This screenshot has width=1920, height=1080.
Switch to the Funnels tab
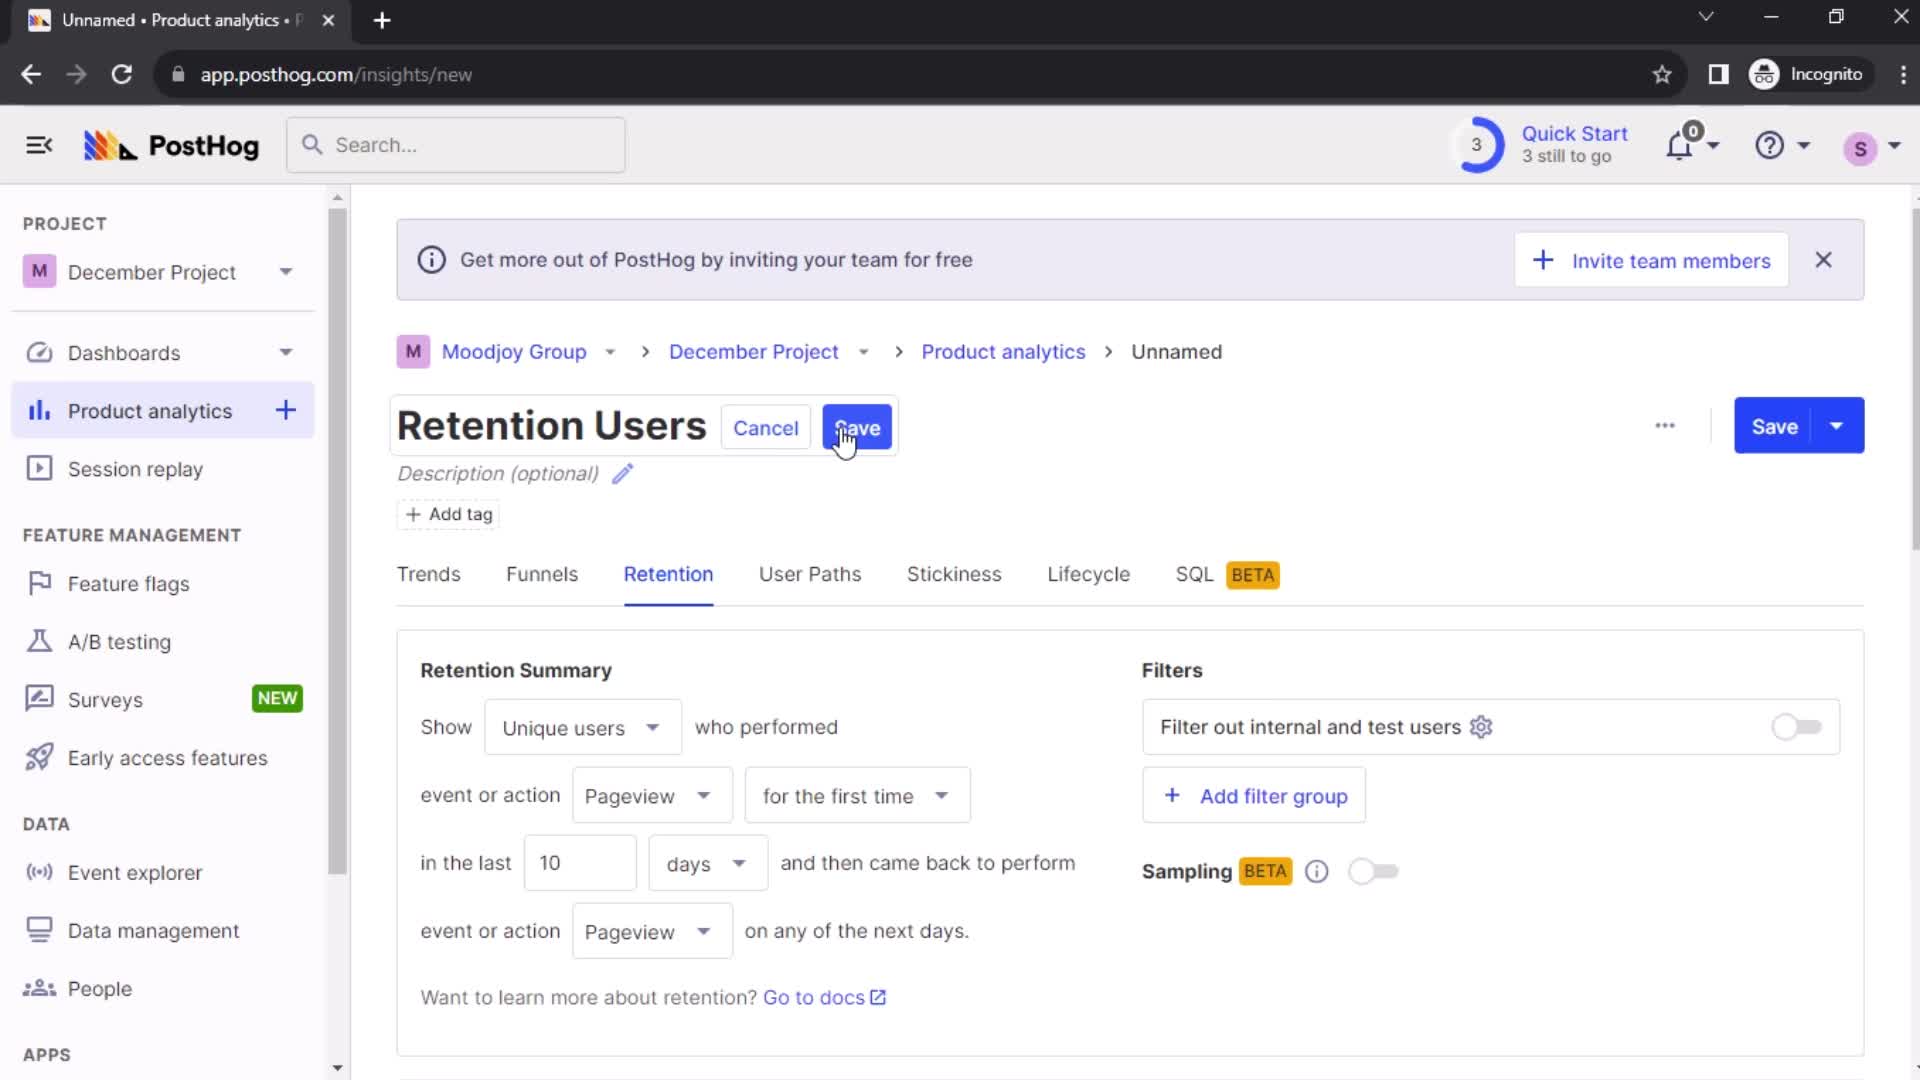click(542, 574)
